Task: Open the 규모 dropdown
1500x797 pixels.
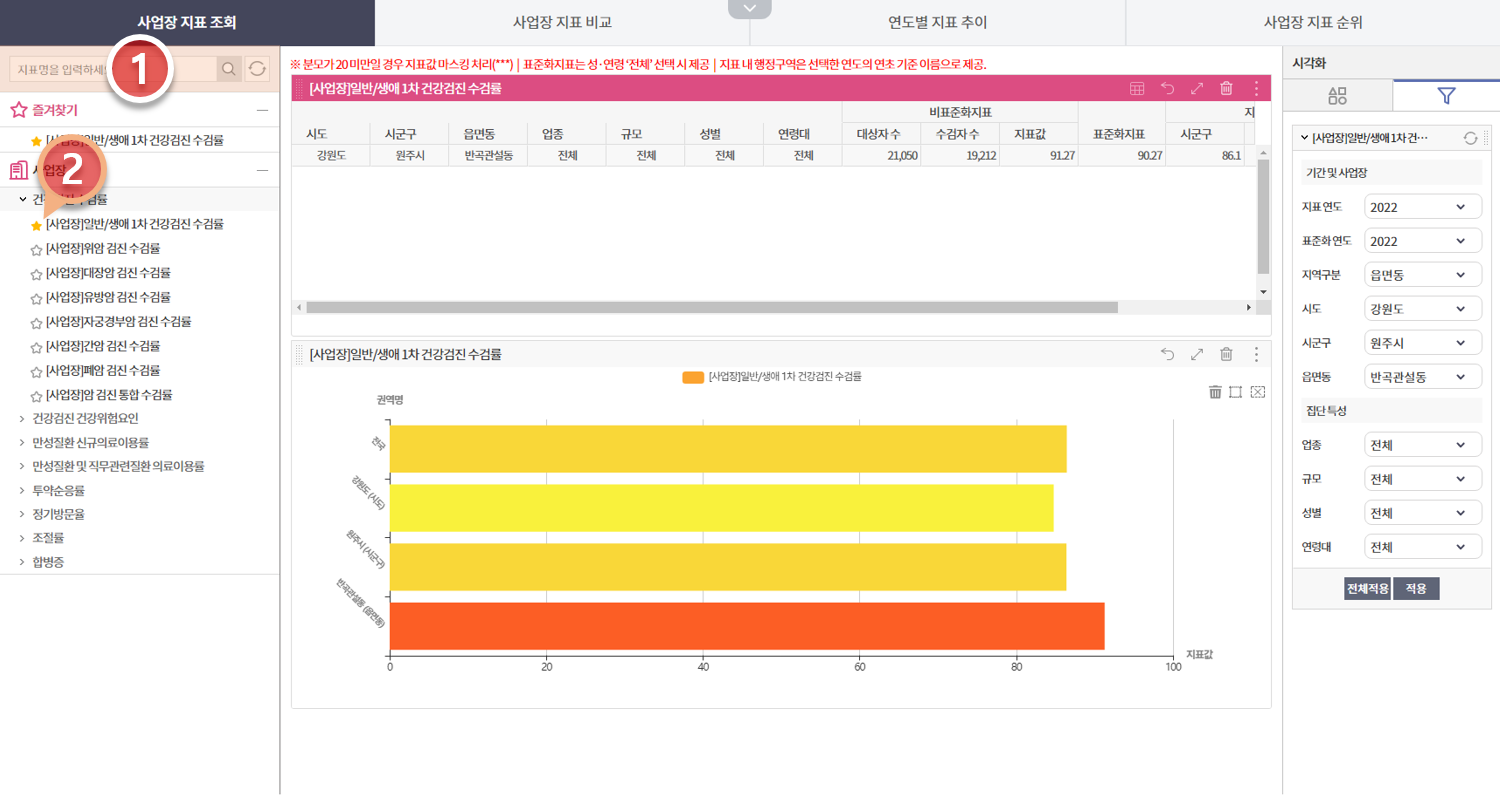Action: 1423,479
